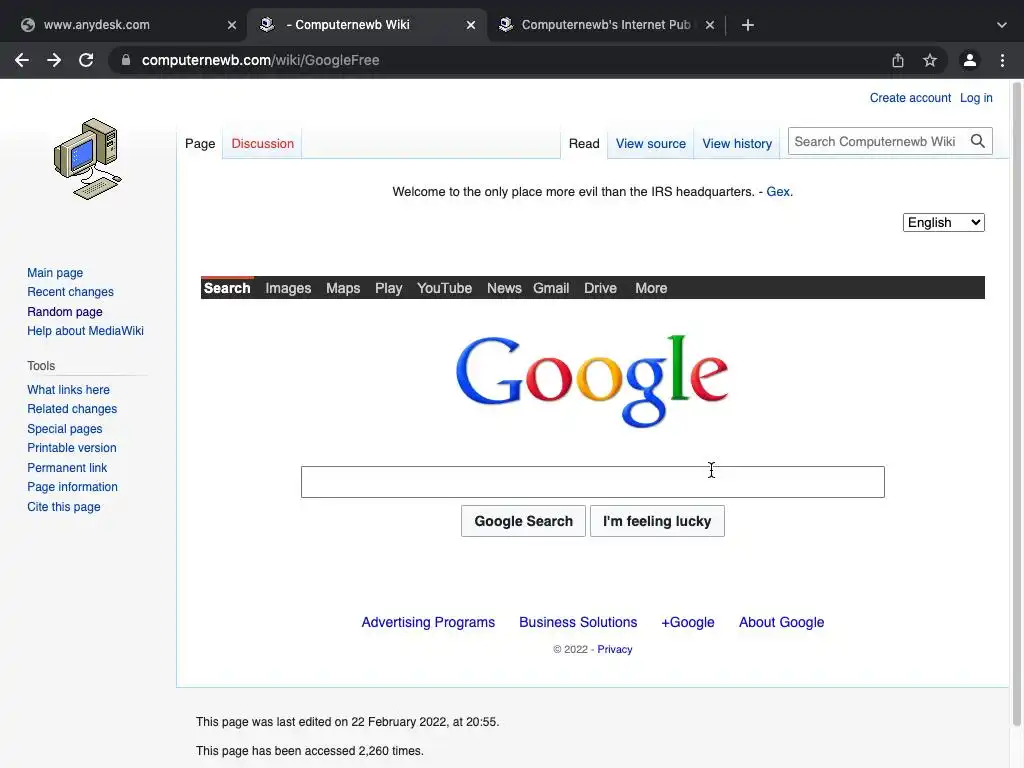Go forward in browser history
The image size is (1024, 768).
(x=54, y=60)
